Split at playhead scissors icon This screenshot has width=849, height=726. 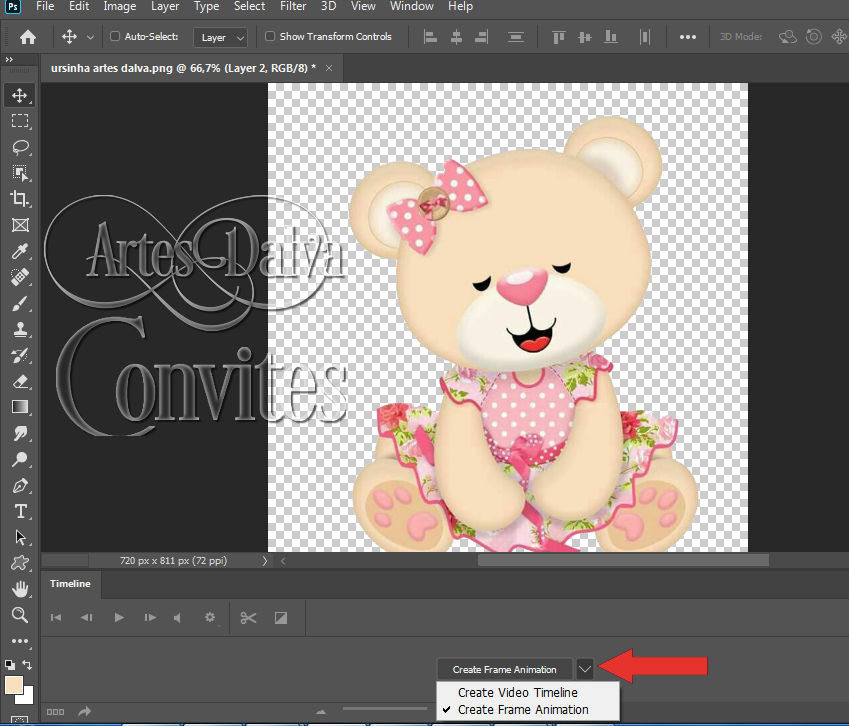[x=248, y=618]
